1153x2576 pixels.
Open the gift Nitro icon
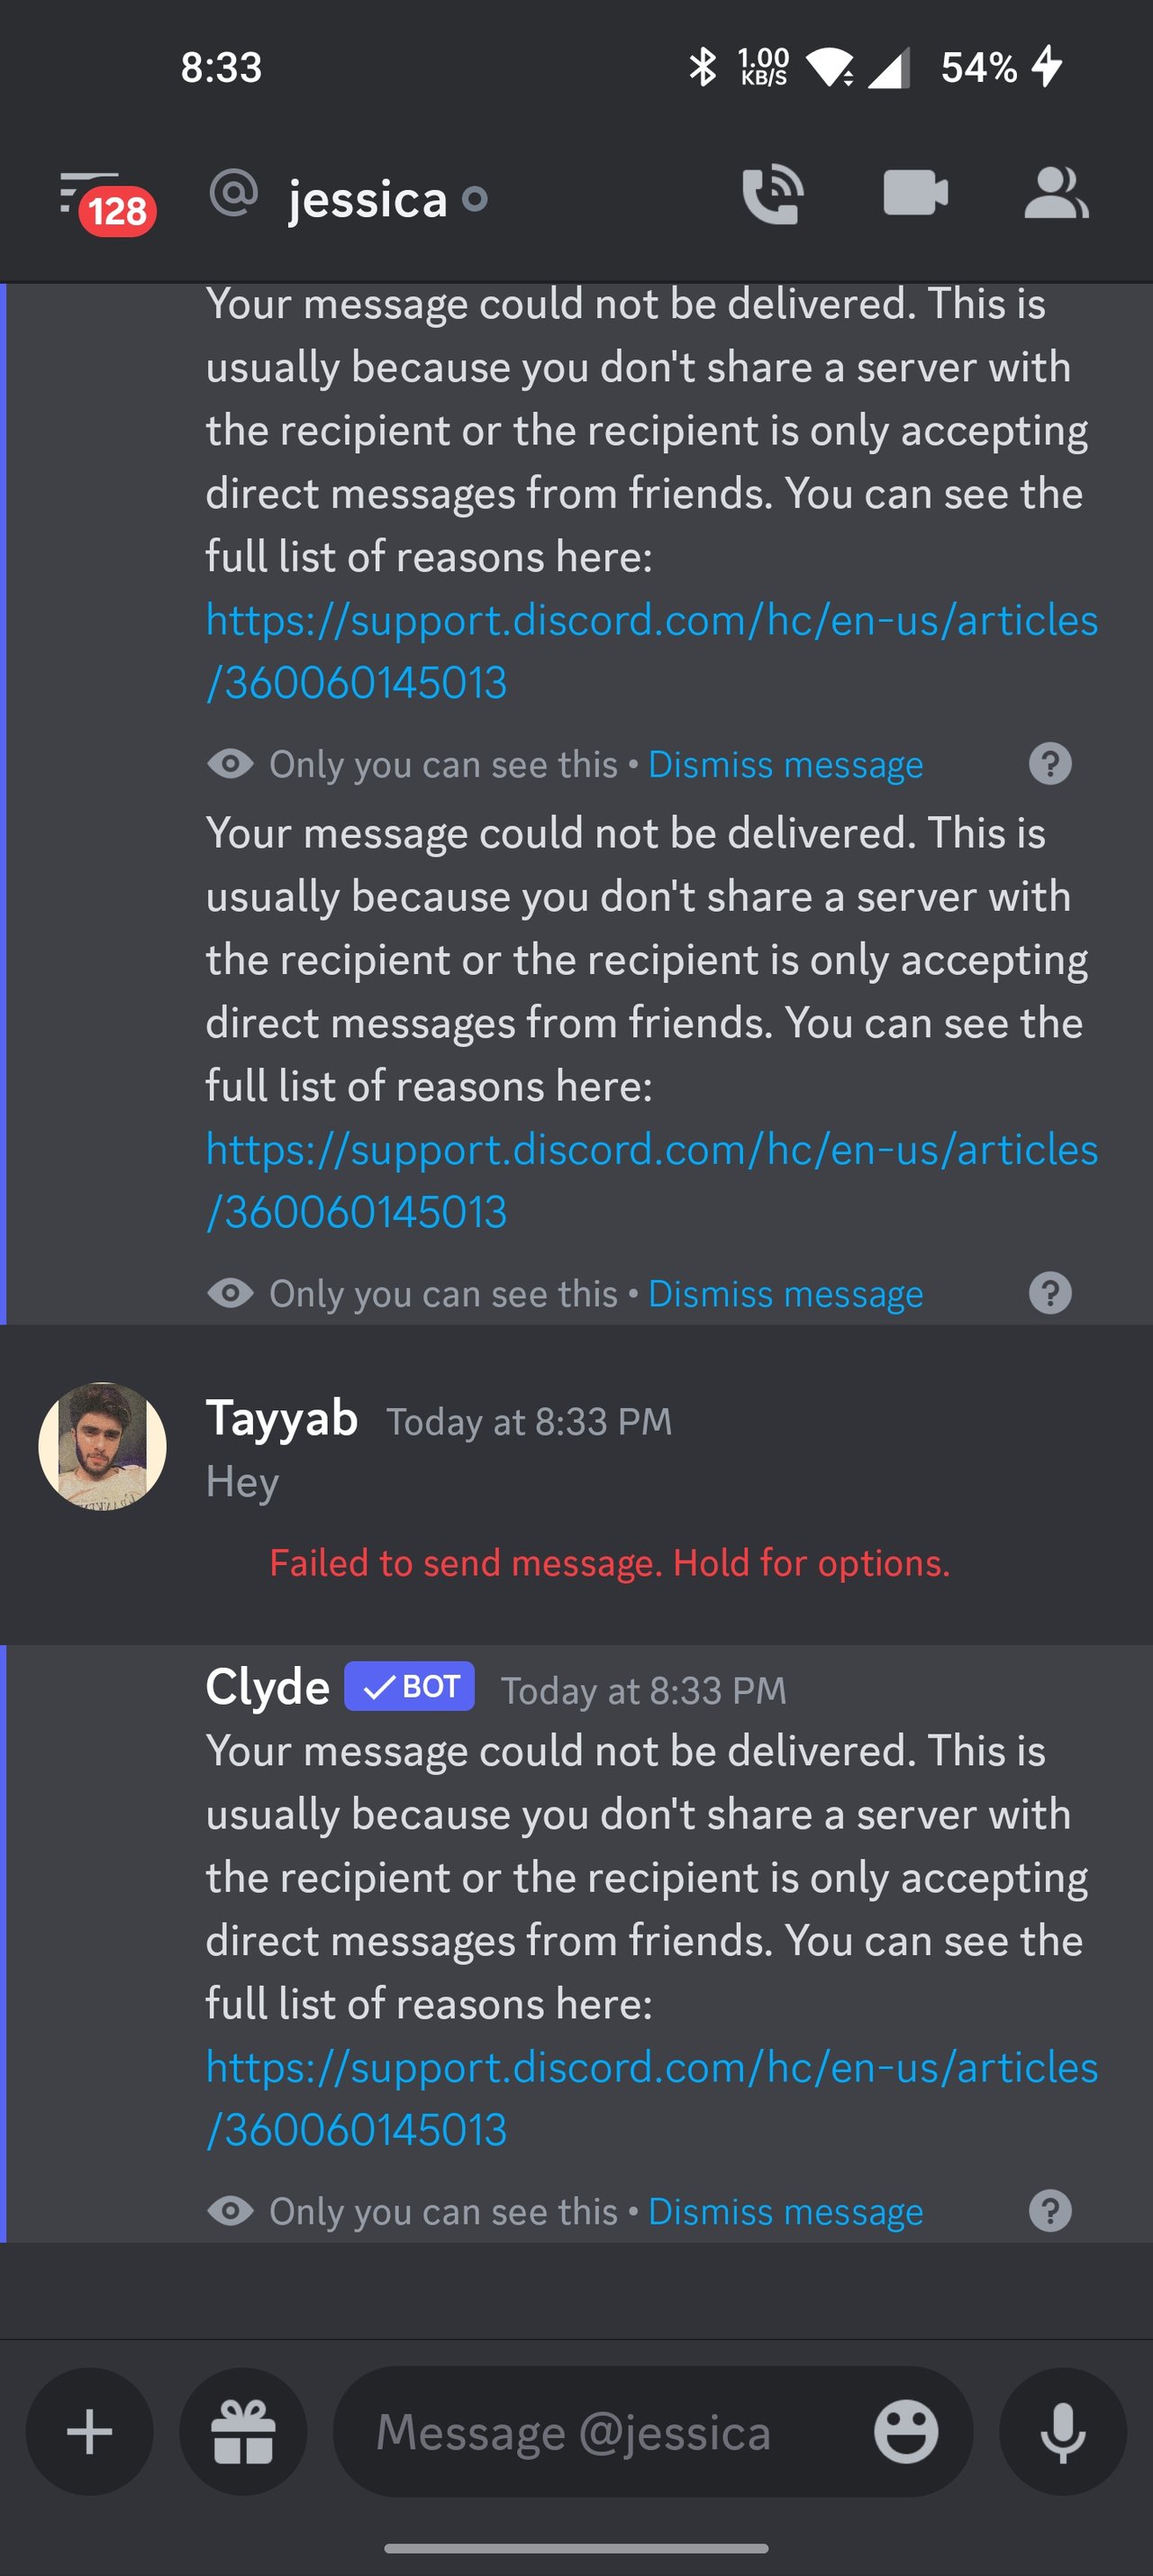click(243, 2431)
